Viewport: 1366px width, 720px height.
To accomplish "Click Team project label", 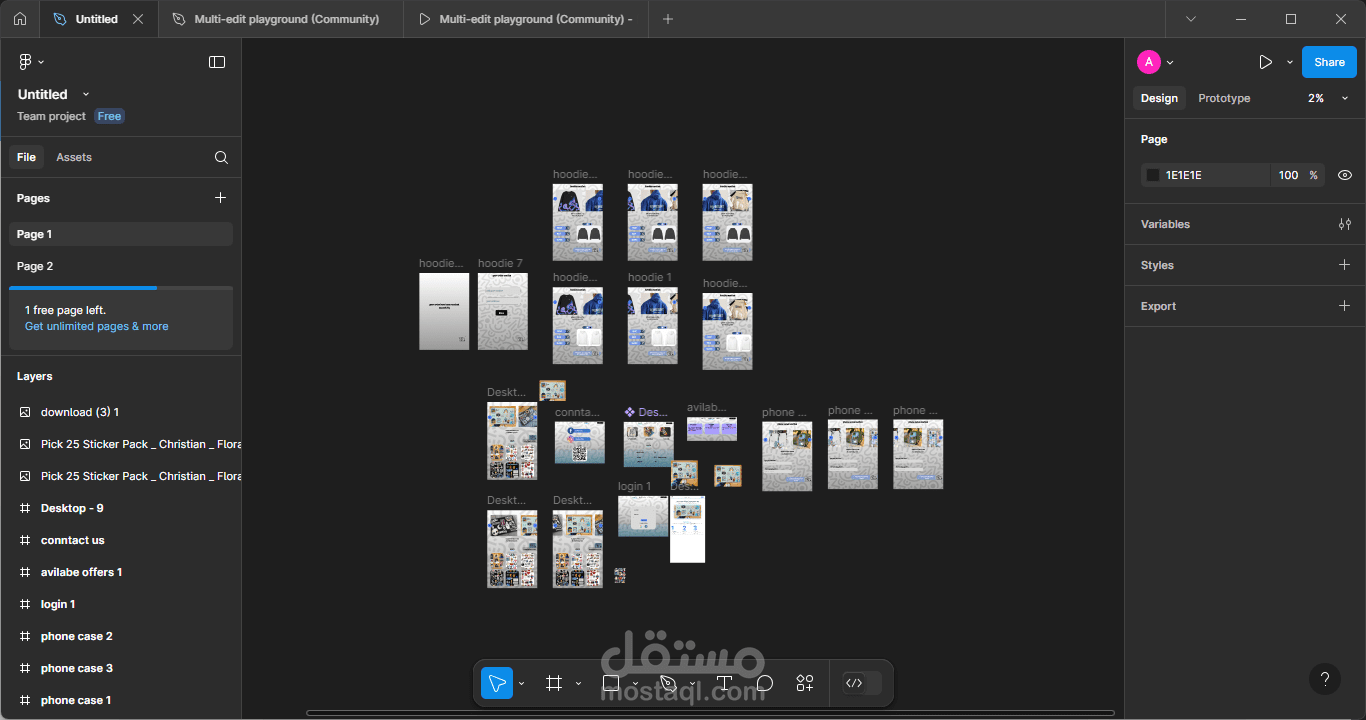I will point(52,116).
